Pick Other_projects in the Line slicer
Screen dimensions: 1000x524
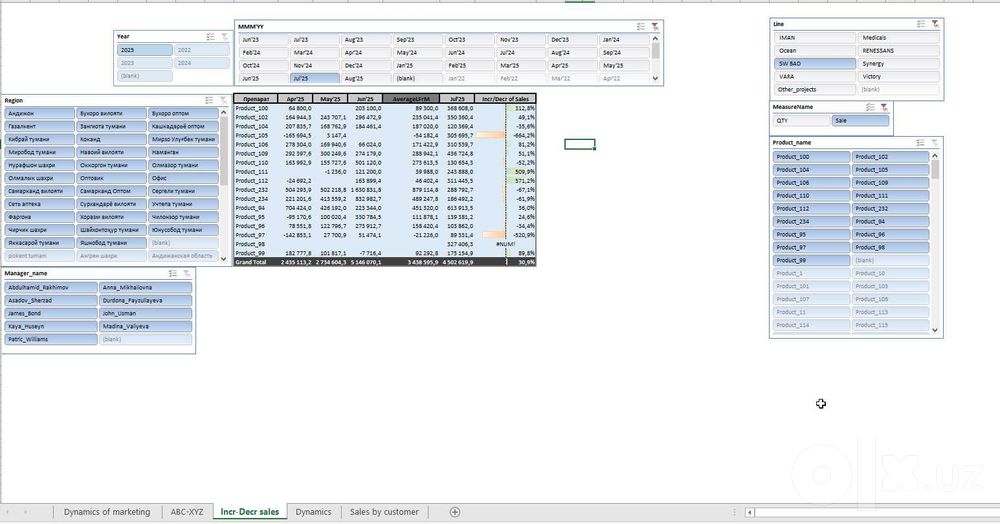(x=814, y=89)
